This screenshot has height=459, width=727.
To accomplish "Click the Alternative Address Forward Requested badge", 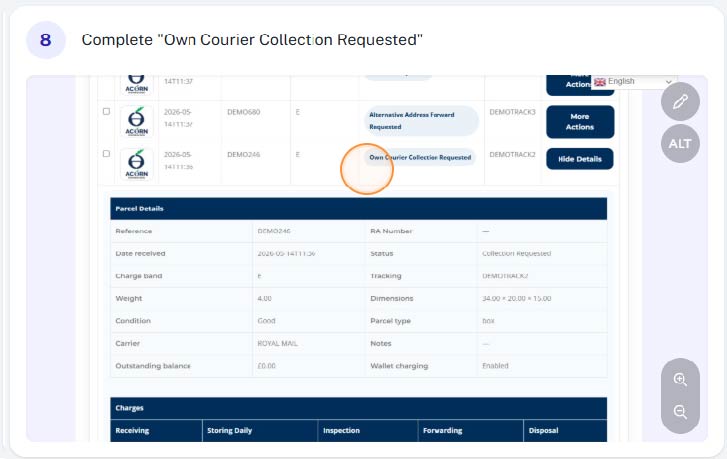I will click(x=421, y=121).
